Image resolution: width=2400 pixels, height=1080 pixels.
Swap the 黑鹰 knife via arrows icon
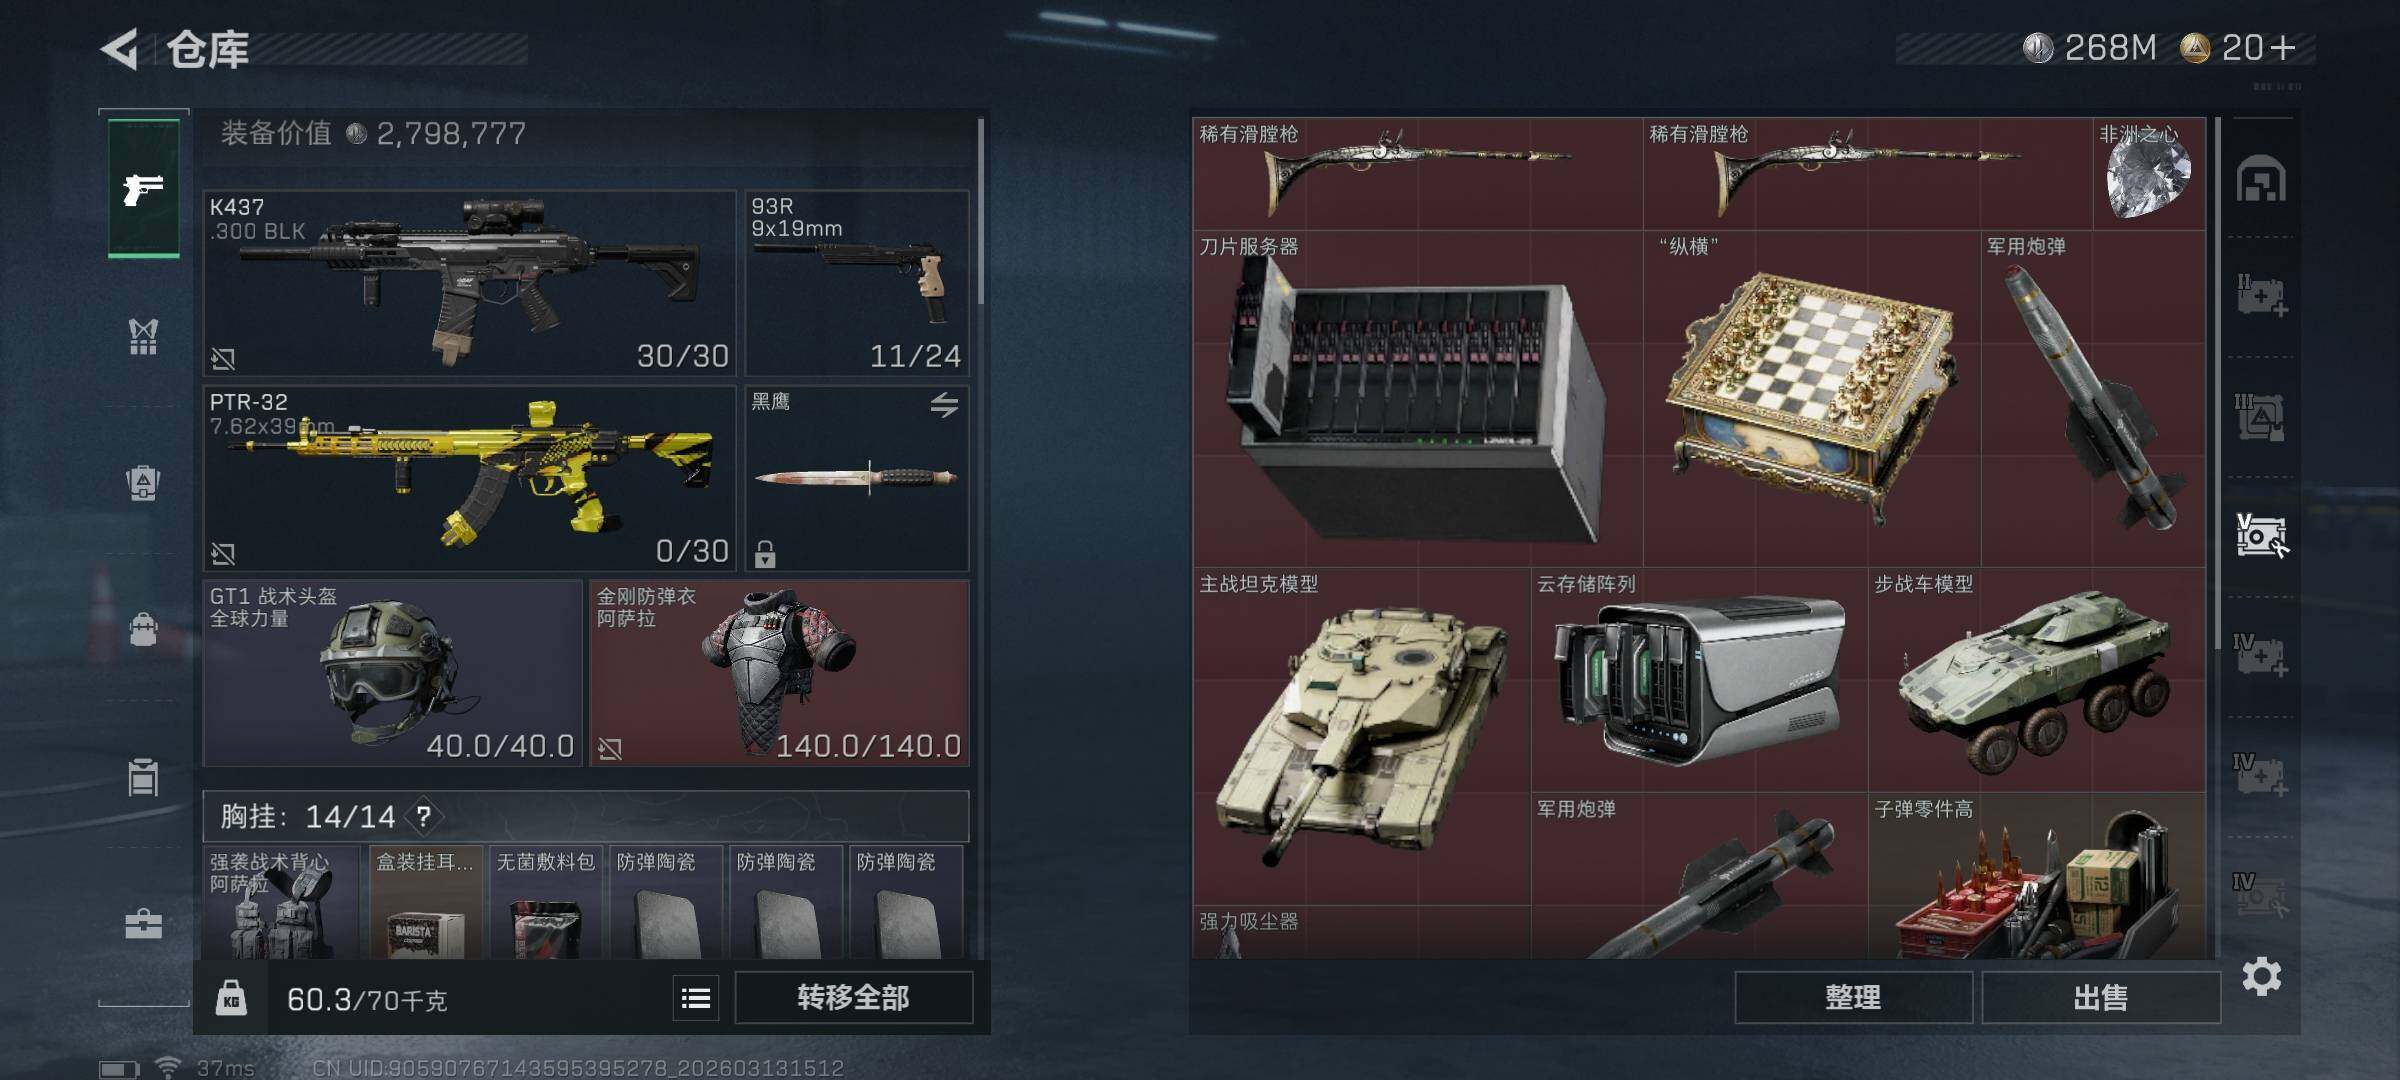tap(944, 405)
